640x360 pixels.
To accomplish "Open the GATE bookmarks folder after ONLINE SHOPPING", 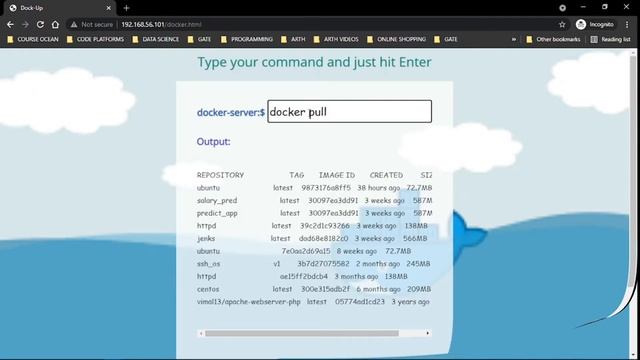I will pyautogui.click(x=446, y=39).
